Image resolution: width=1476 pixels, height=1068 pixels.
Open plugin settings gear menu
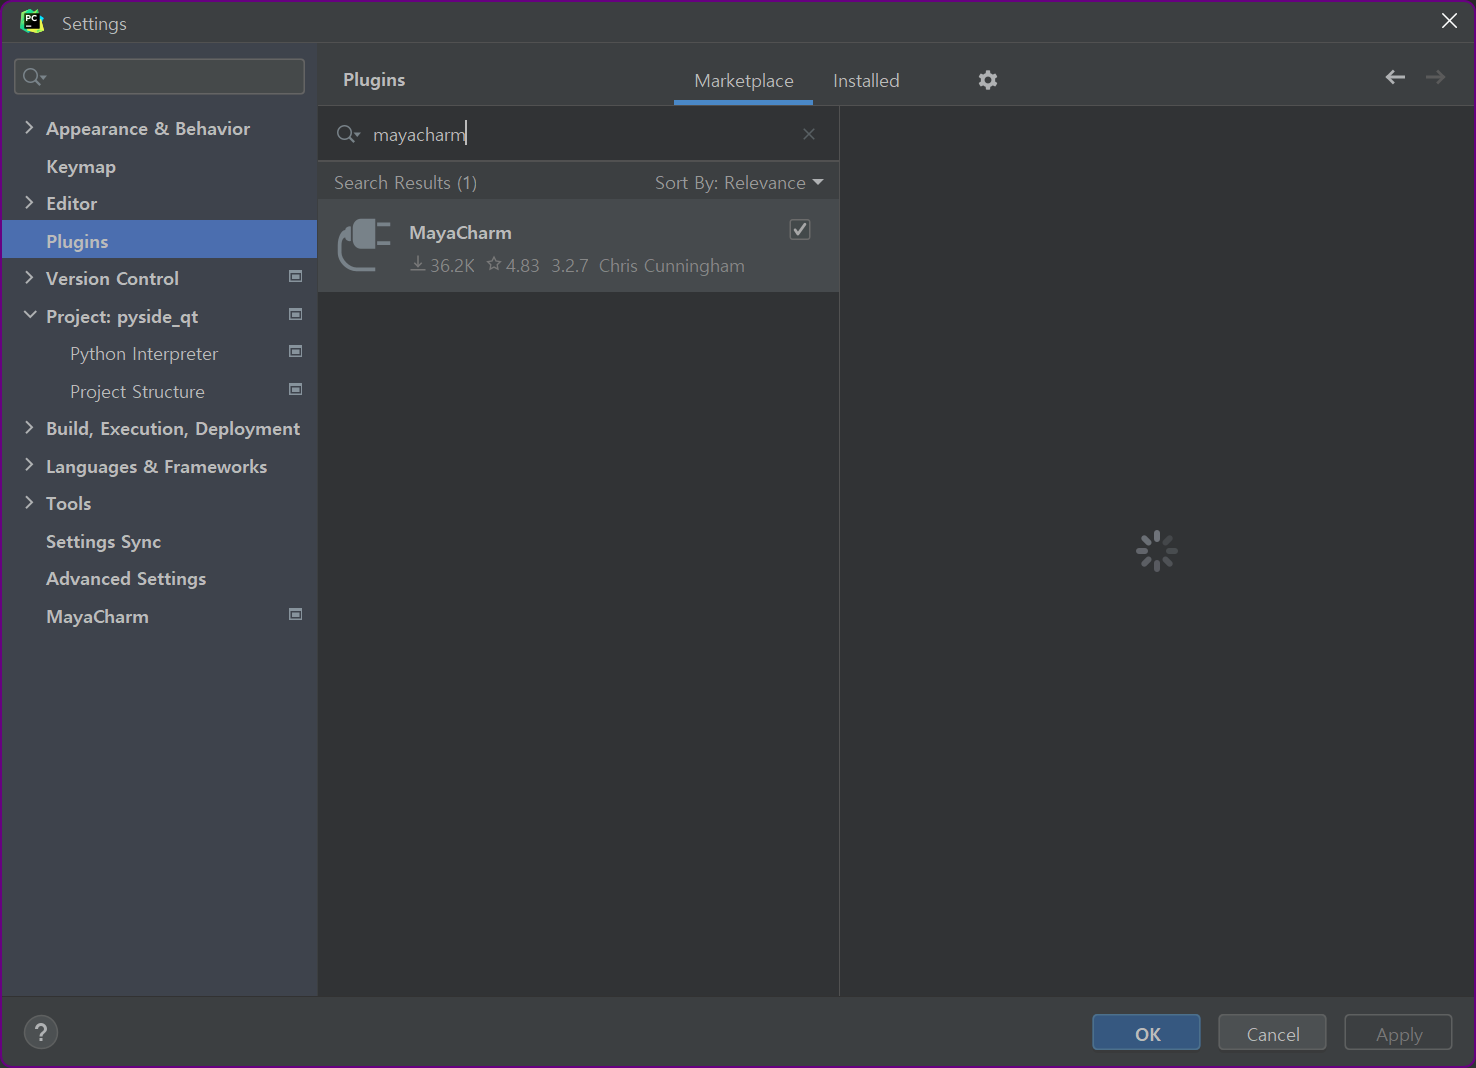(988, 80)
